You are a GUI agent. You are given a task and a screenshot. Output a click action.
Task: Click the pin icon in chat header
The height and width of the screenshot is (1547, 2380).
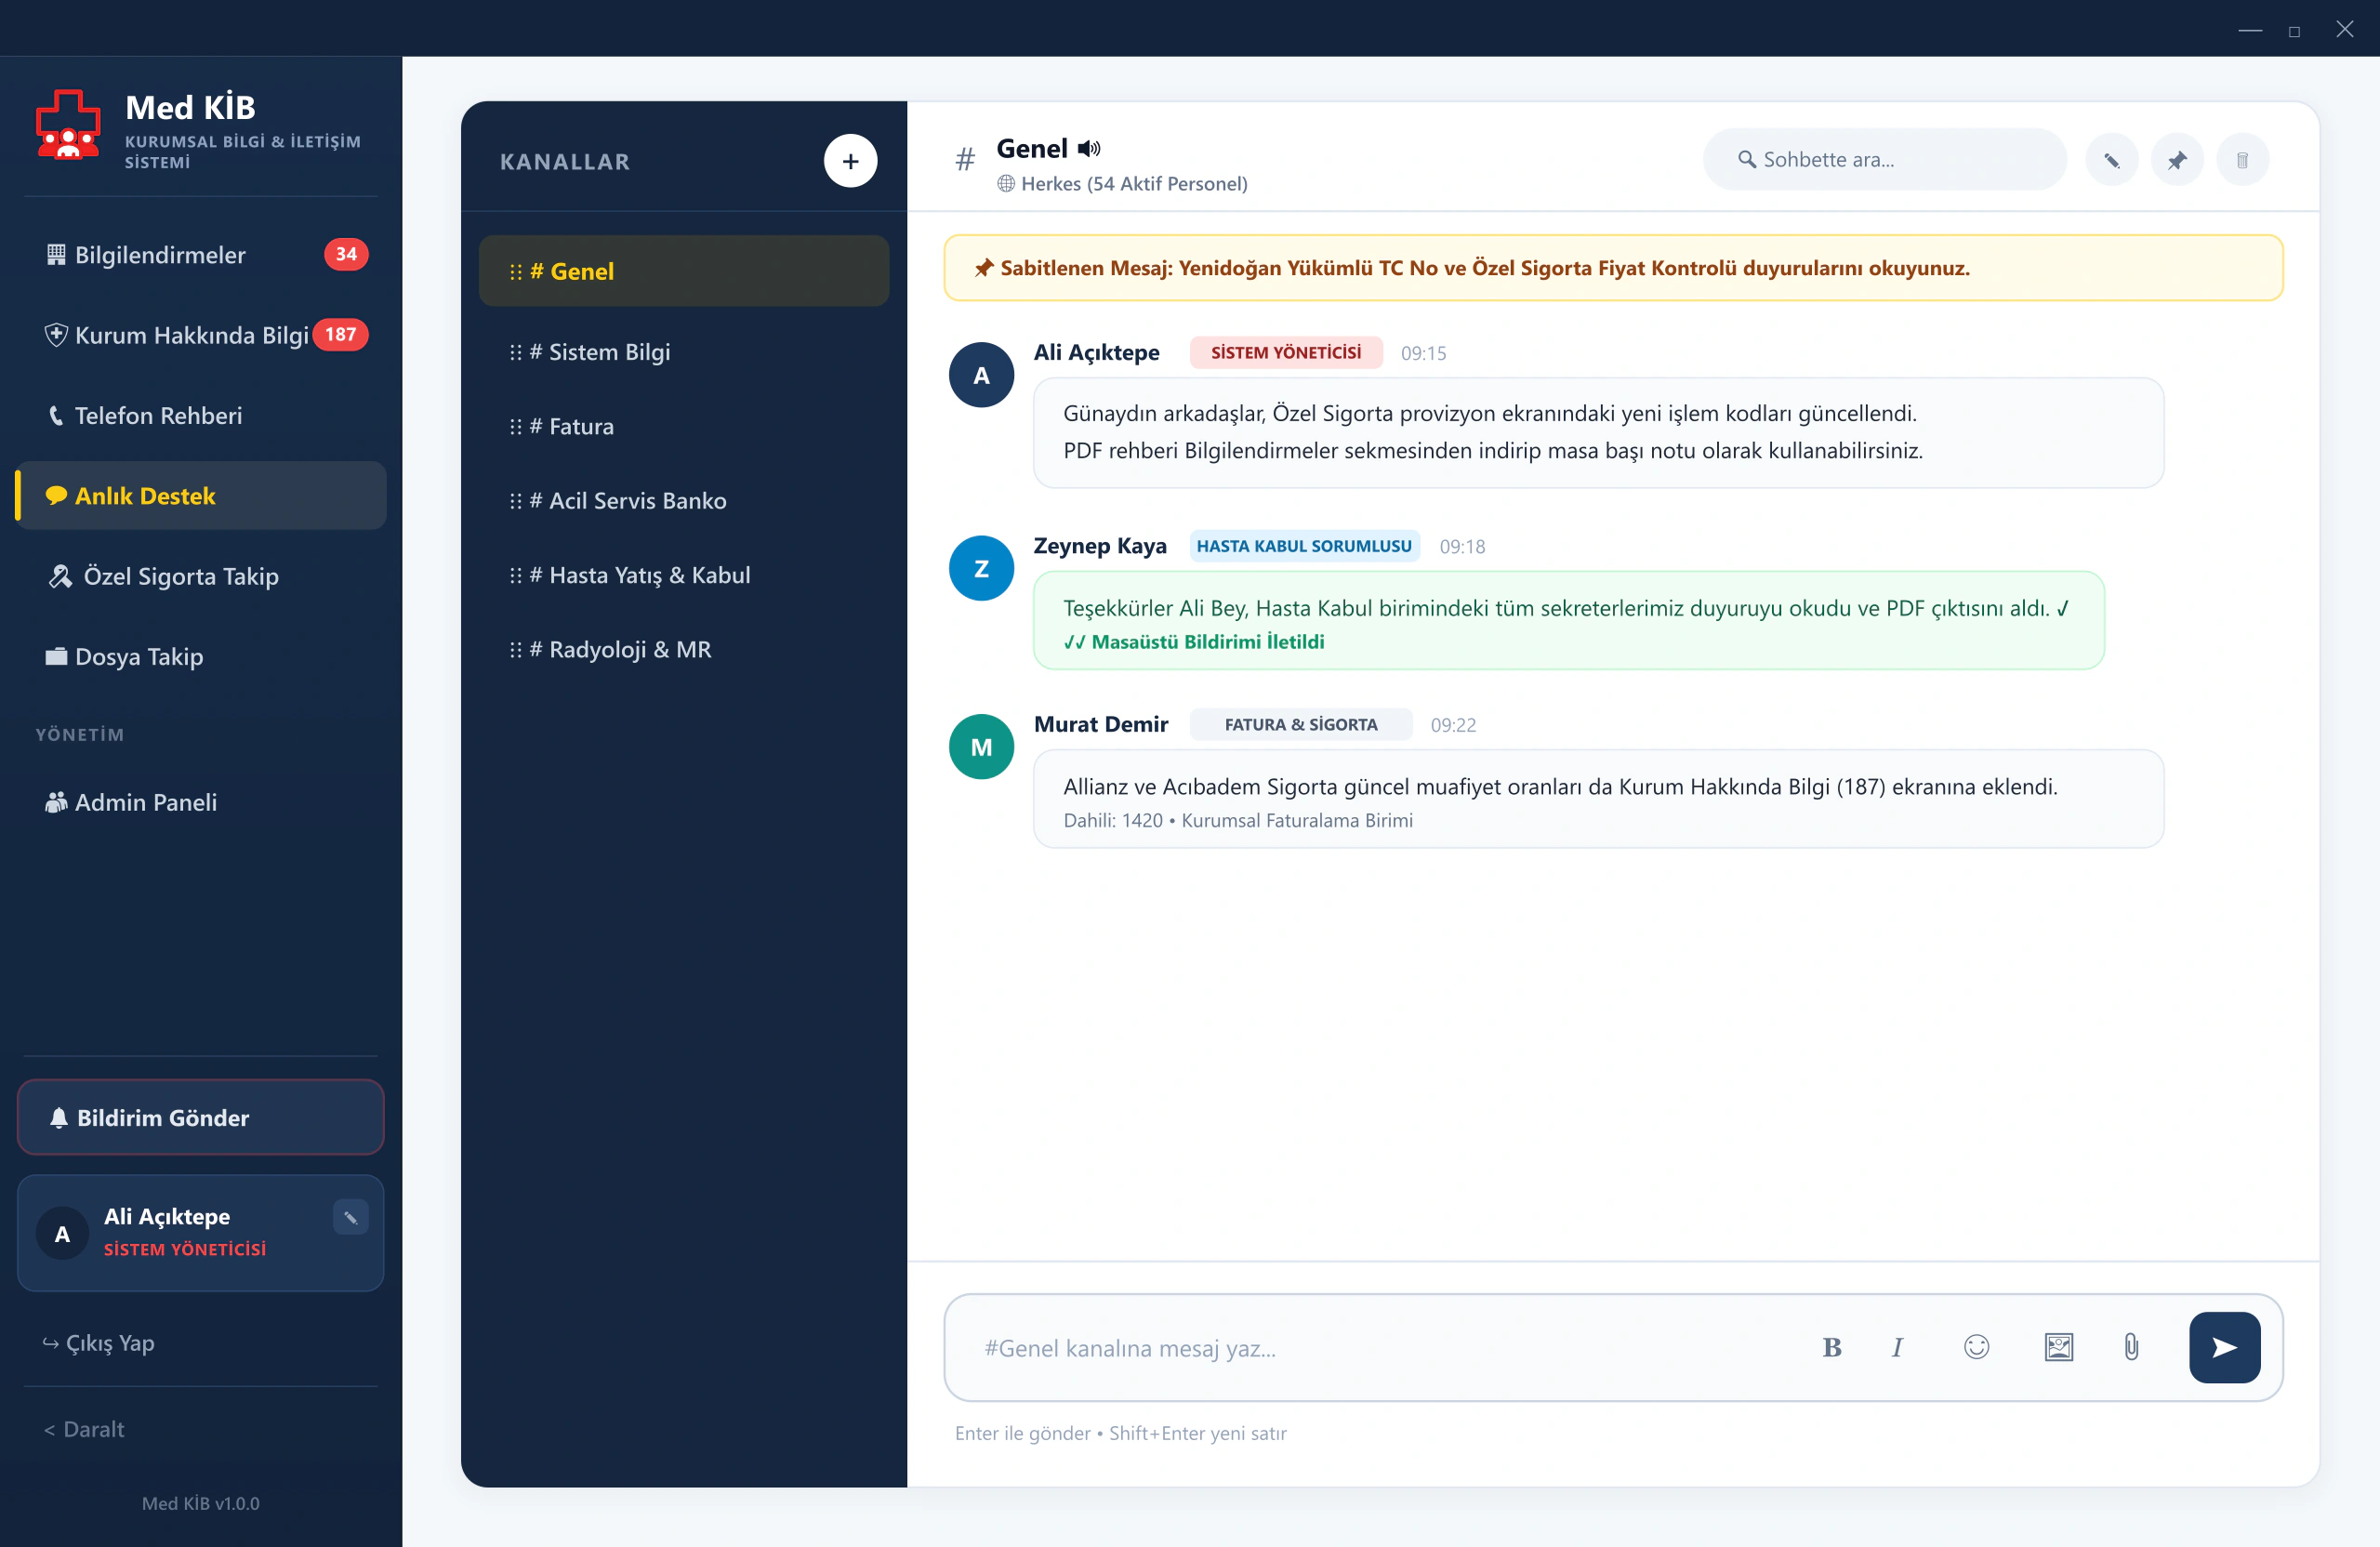(2176, 160)
